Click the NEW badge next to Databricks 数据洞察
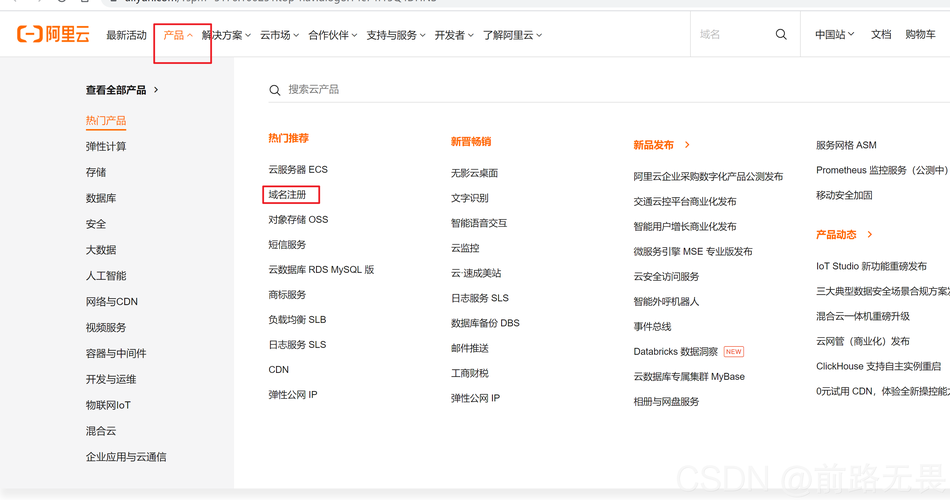The height and width of the screenshot is (500, 950). (734, 352)
